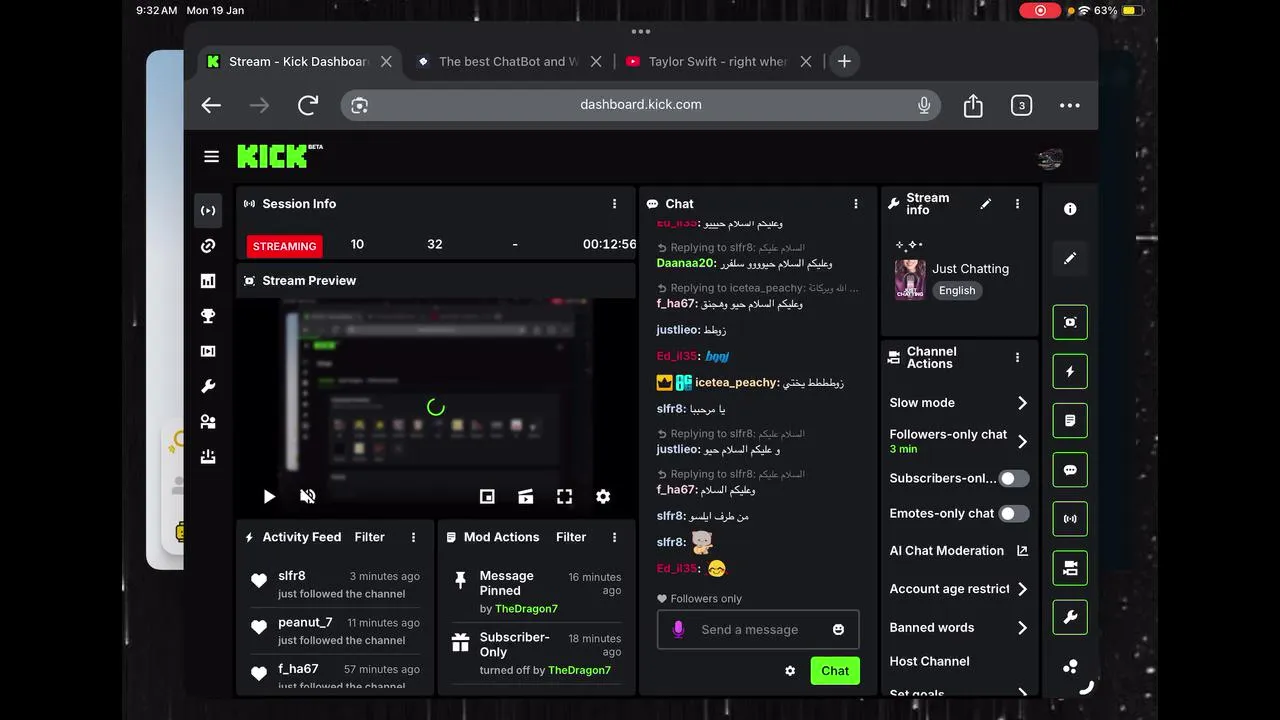This screenshot has height=720, width=1280.
Task: Switch stream preview to theater mode
Action: click(x=525, y=496)
